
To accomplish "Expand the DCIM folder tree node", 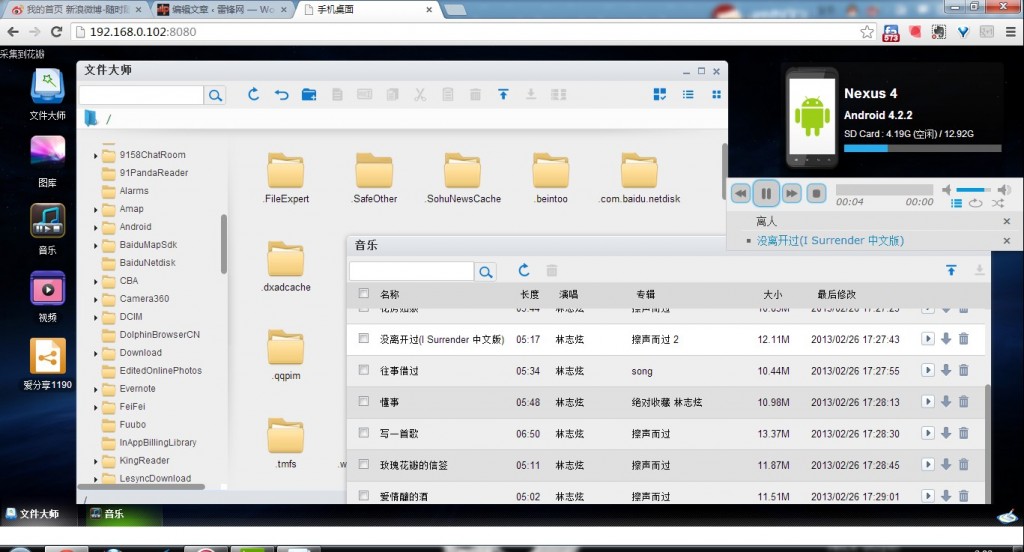I will click(x=96, y=317).
